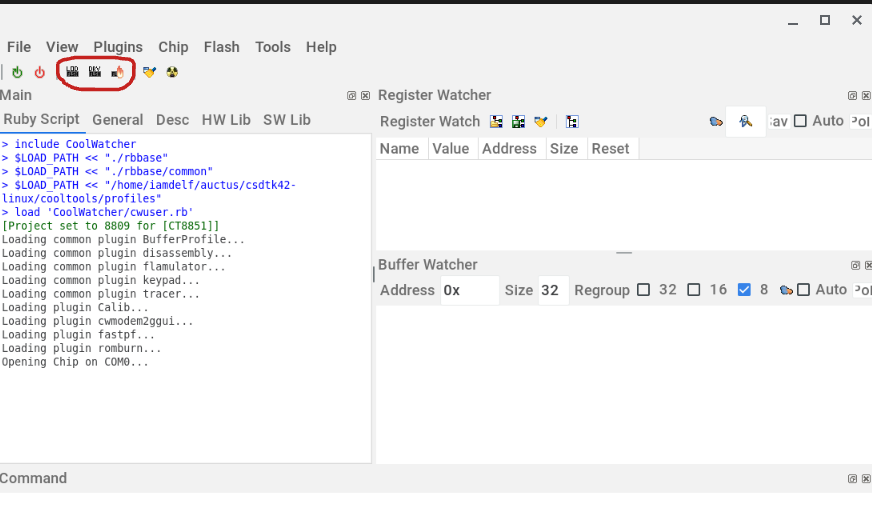Switch to the General tab

pyautogui.click(x=117, y=120)
